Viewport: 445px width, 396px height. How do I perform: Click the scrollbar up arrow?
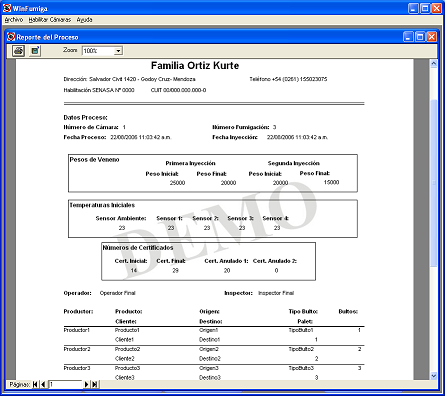(434, 63)
